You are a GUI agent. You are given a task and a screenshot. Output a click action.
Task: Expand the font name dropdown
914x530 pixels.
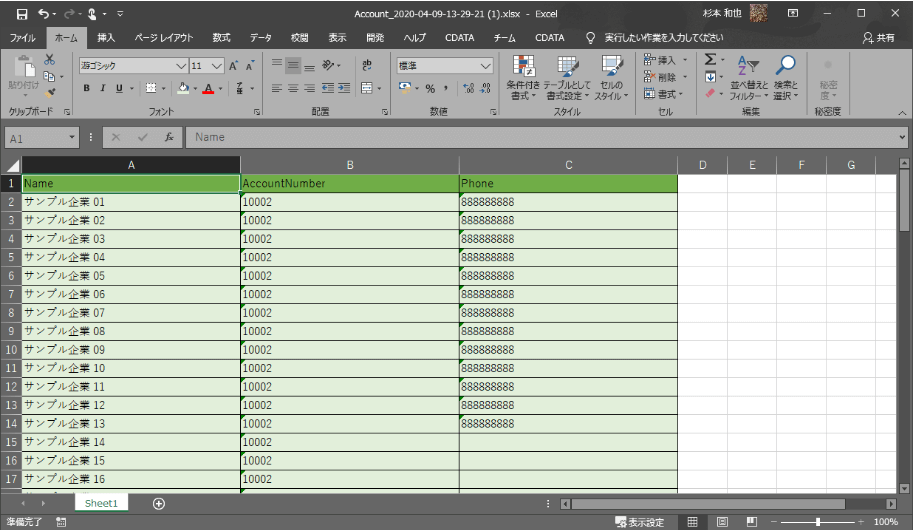[181, 66]
